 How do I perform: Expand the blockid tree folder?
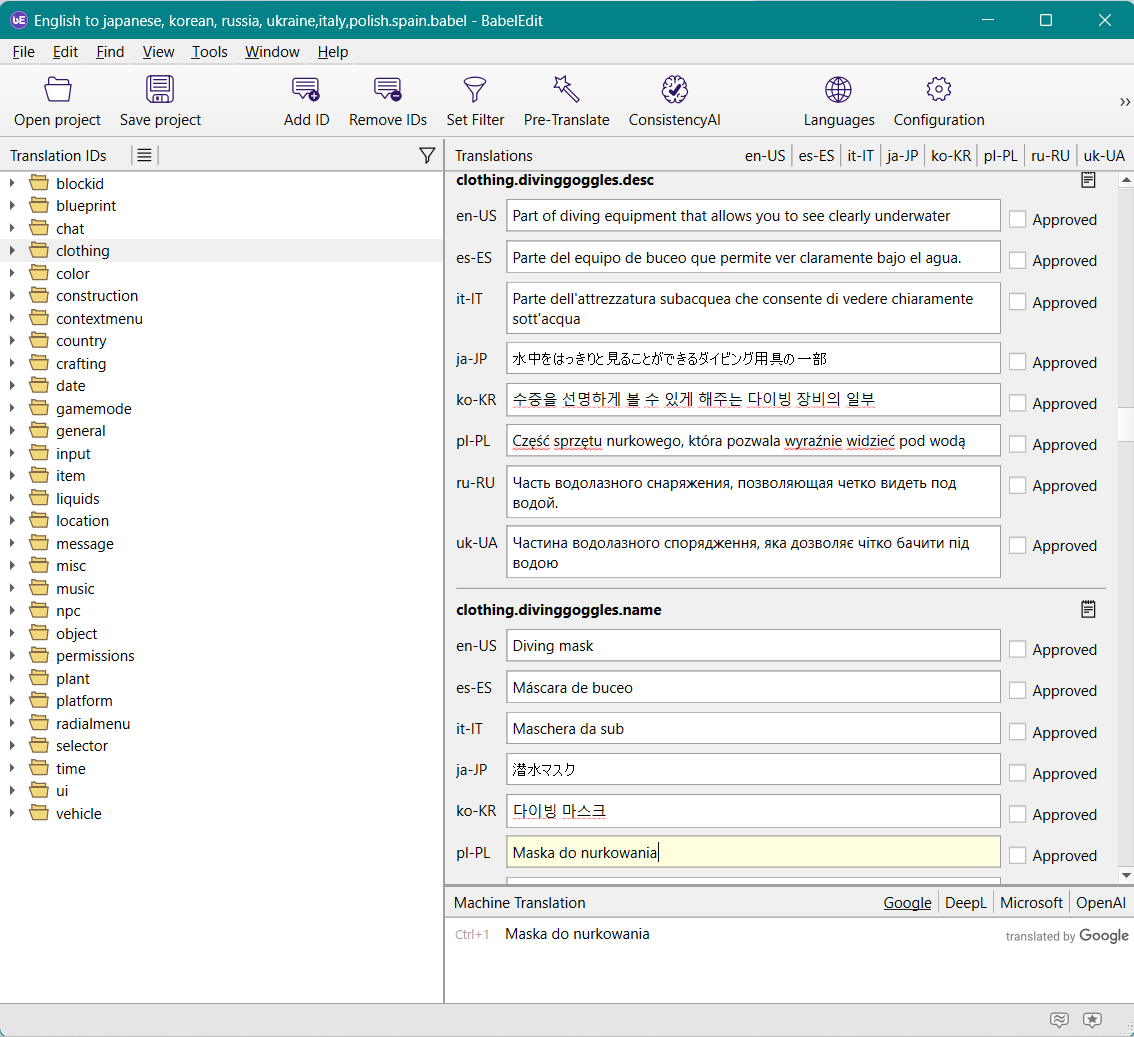pos(12,183)
